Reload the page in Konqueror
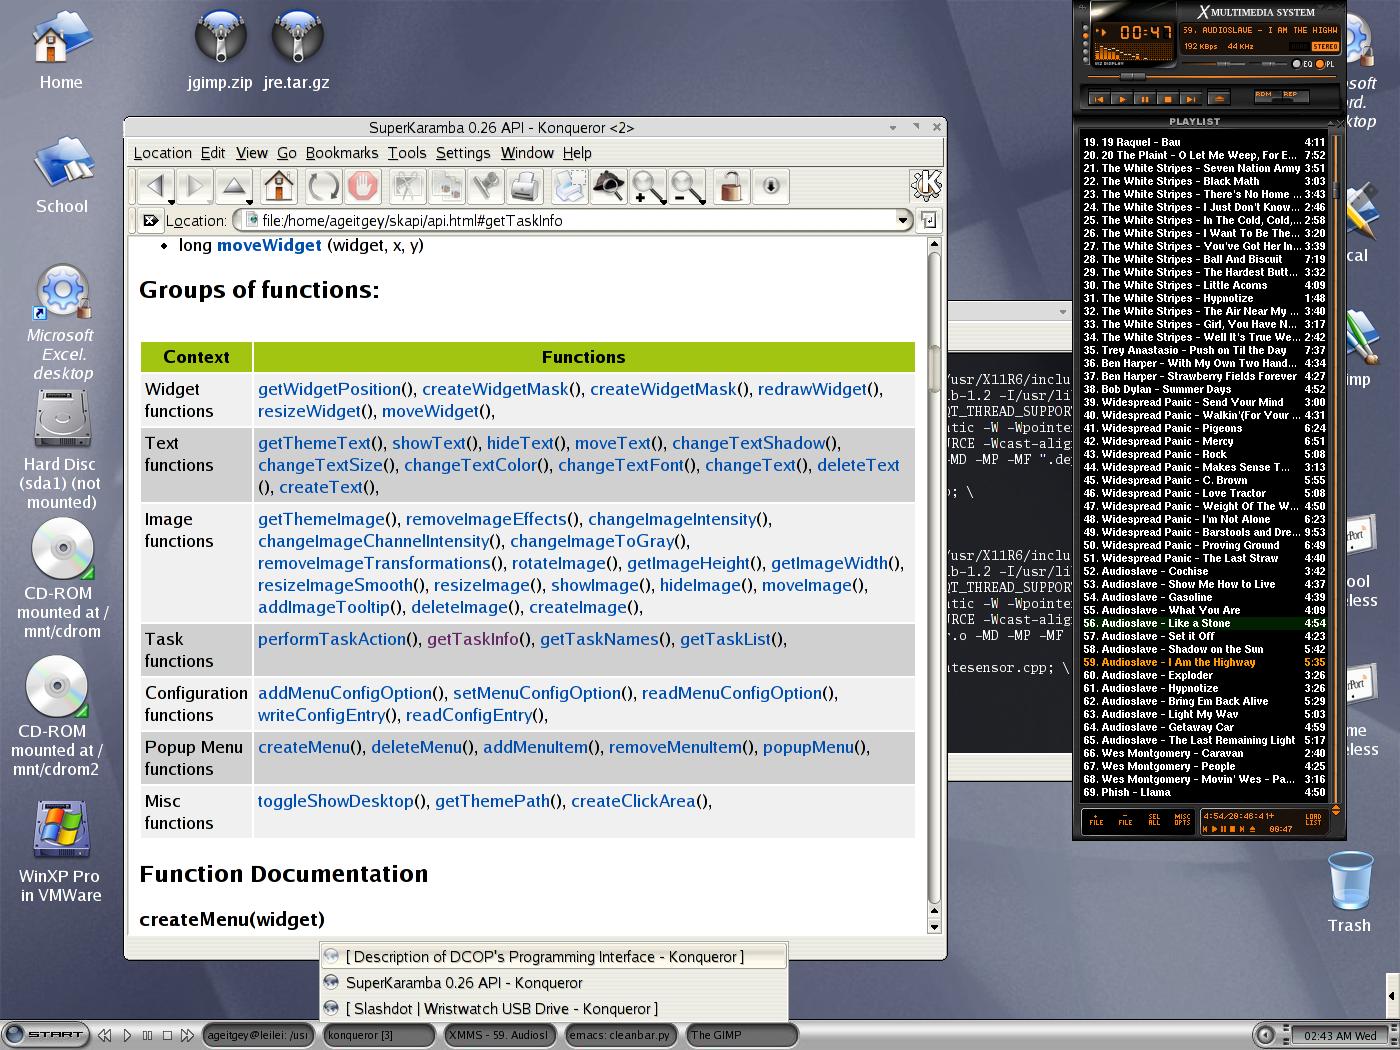The width and height of the screenshot is (1400, 1050). click(x=322, y=186)
